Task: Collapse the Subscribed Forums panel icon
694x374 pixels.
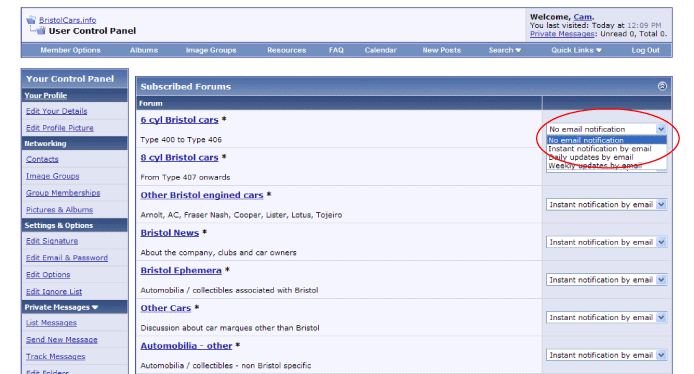Action: tap(662, 86)
